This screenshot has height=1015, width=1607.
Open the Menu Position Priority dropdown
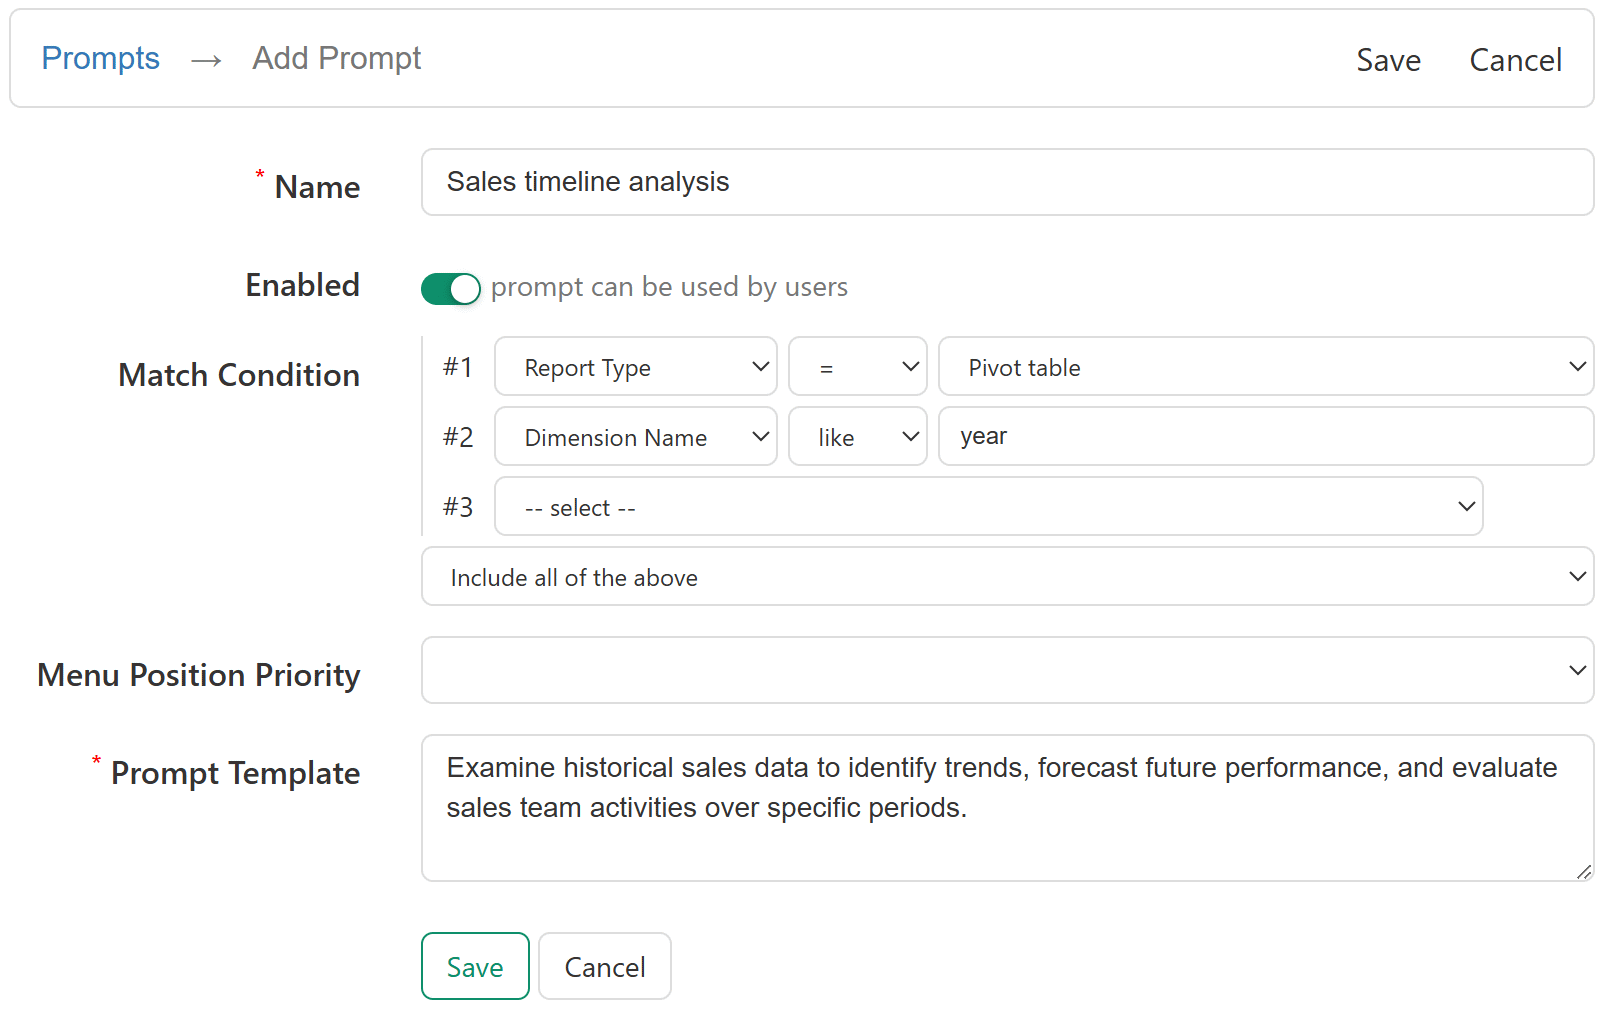point(1006,670)
